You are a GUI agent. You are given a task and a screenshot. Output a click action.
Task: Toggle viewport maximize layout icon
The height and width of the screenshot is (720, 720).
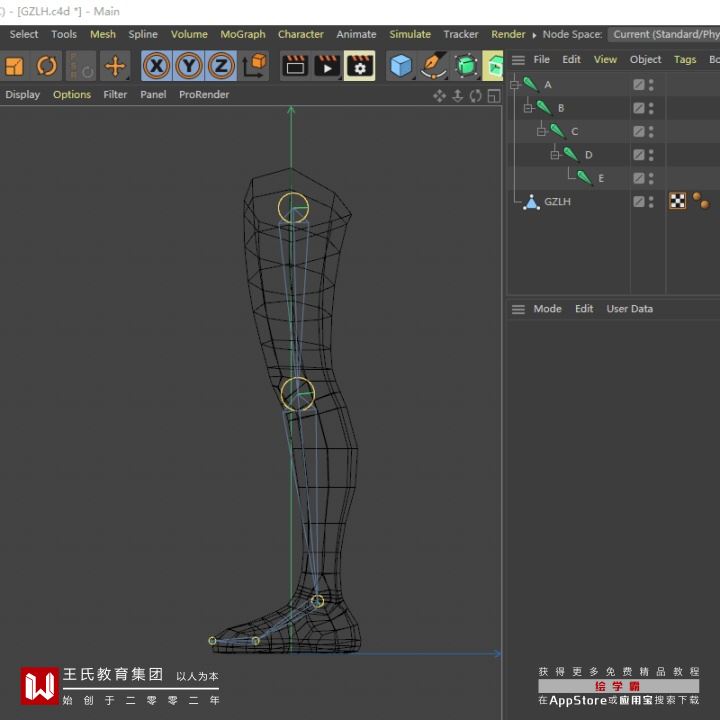pos(494,96)
